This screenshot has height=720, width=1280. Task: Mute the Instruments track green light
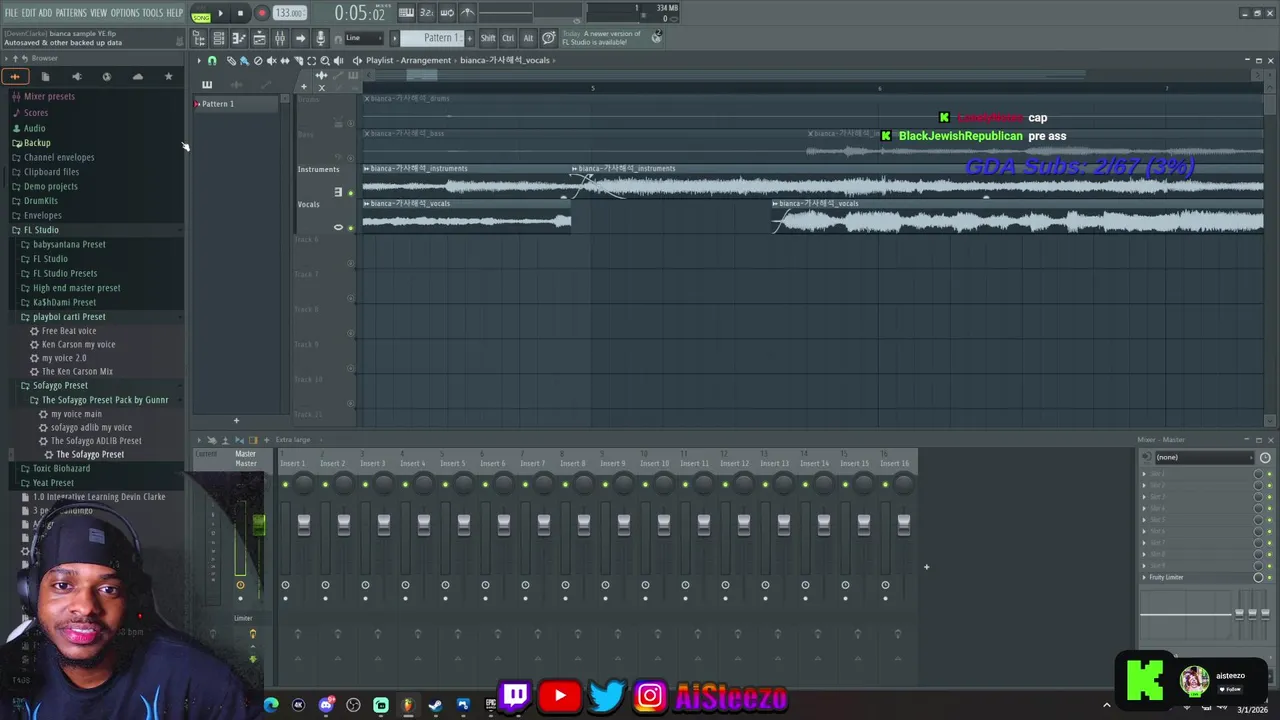(x=350, y=192)
